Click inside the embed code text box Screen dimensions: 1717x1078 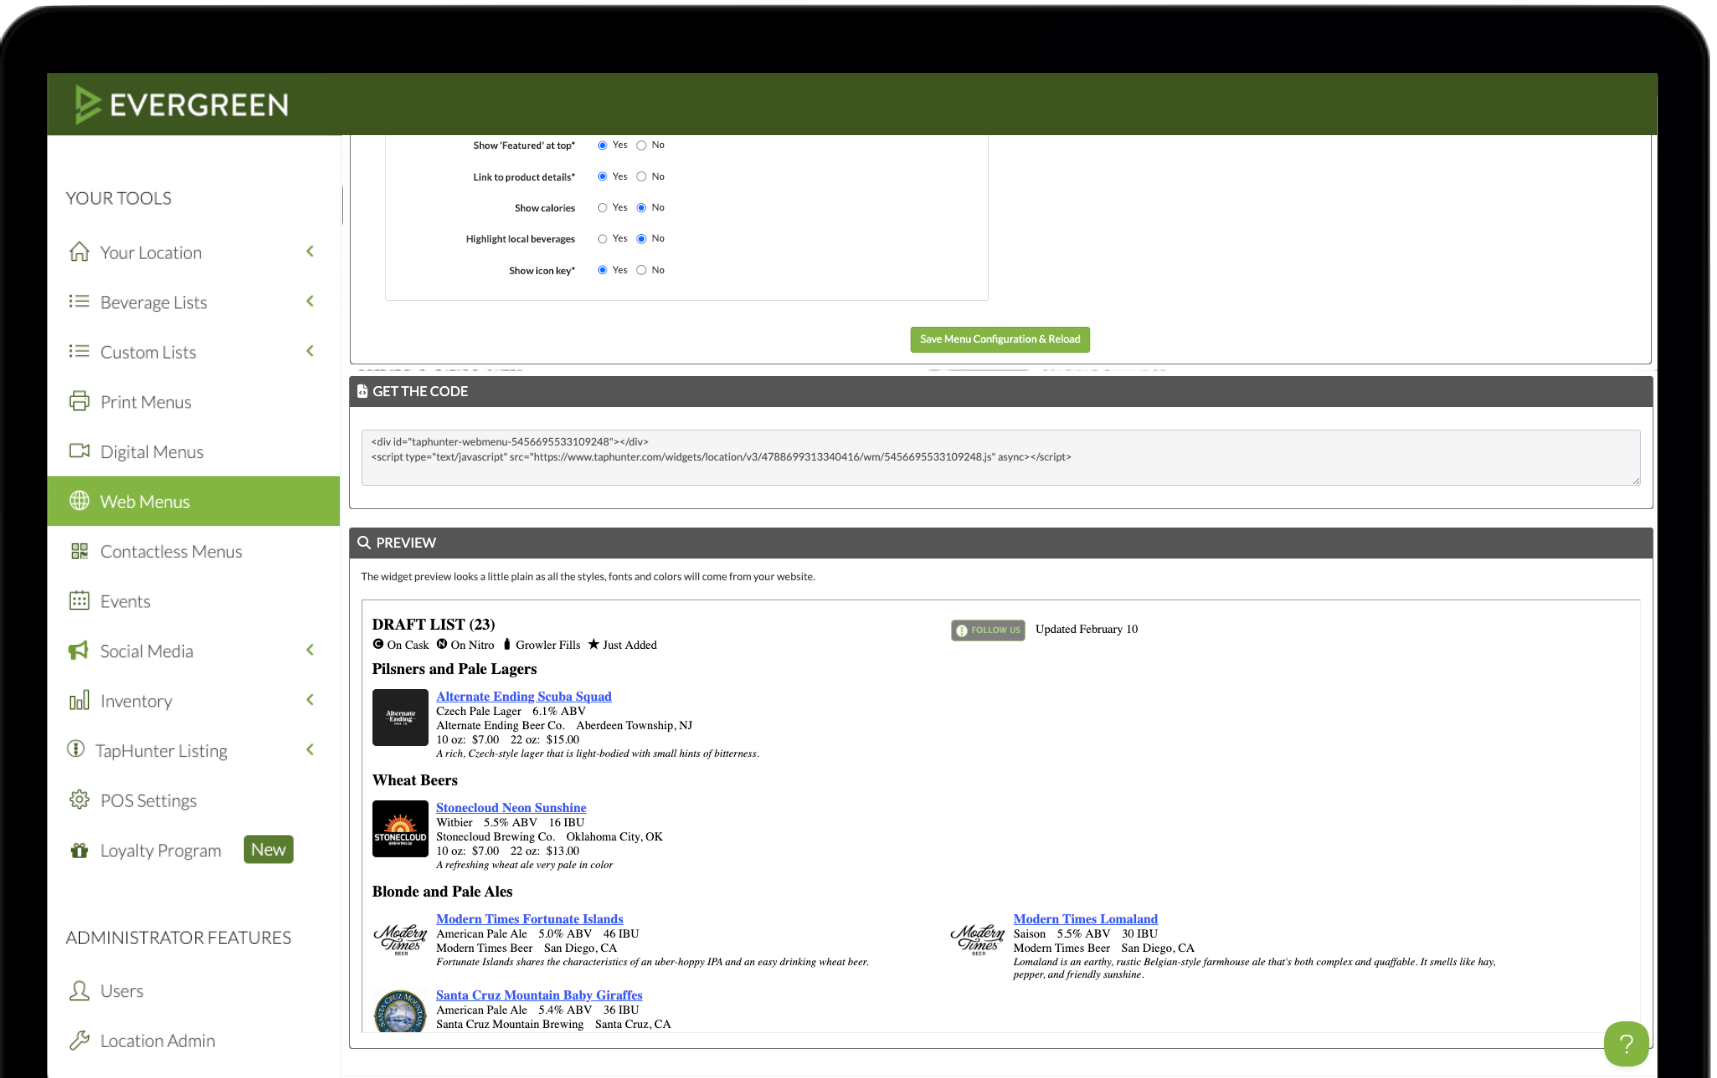tap(1000, 458)
